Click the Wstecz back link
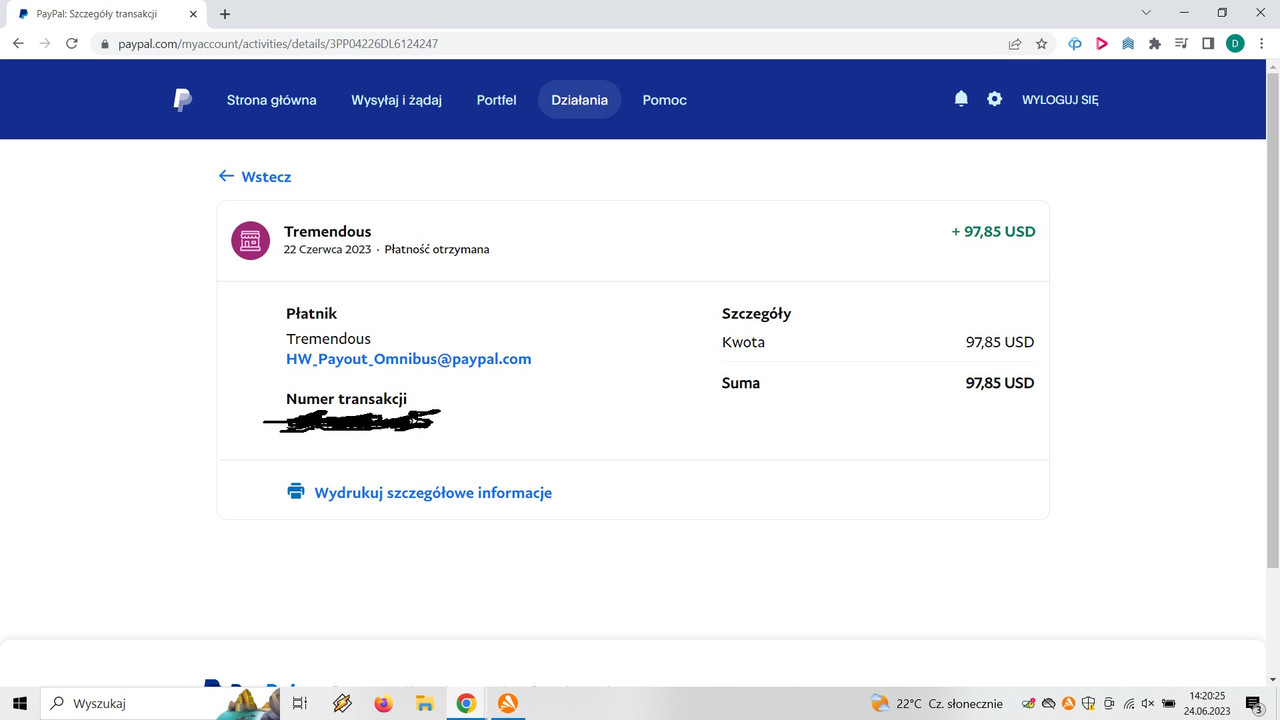 266,177
